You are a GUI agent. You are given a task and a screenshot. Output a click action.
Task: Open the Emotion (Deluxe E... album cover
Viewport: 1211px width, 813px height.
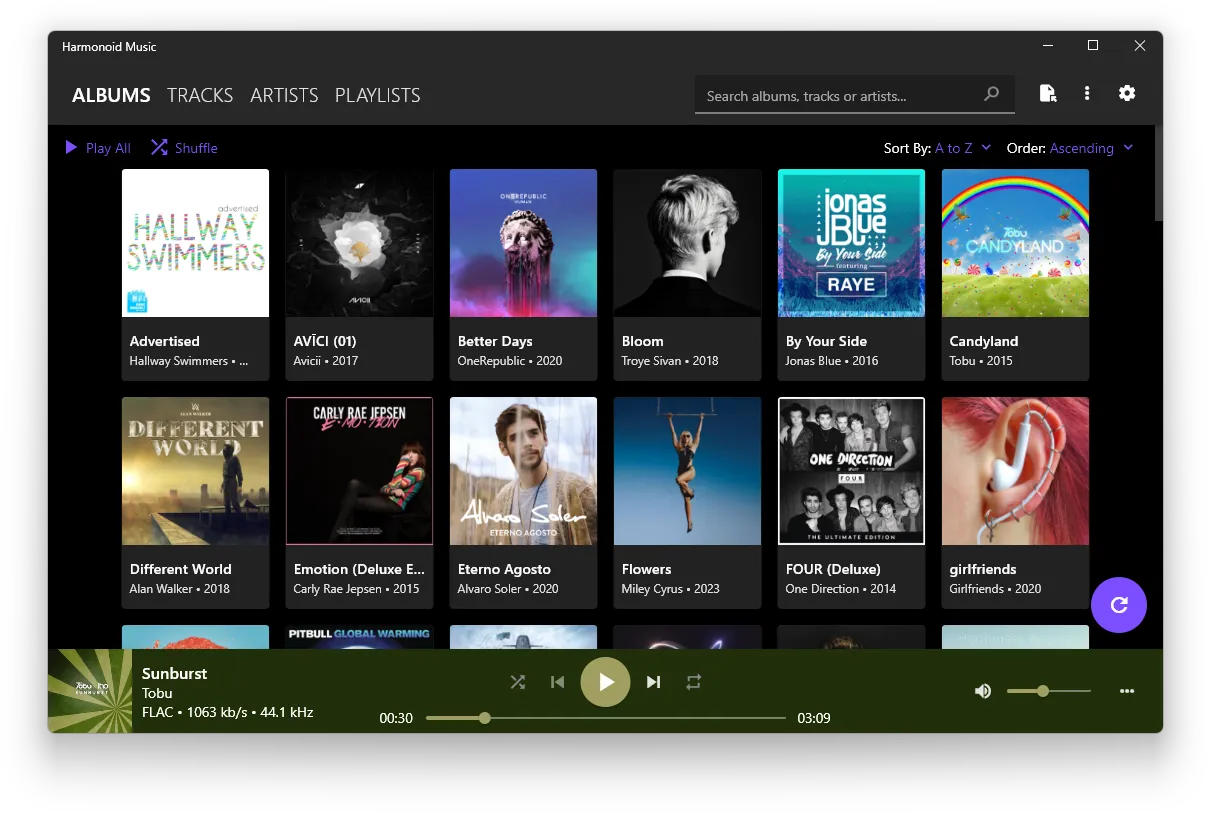pyautogui.click(x=359, y=471)
